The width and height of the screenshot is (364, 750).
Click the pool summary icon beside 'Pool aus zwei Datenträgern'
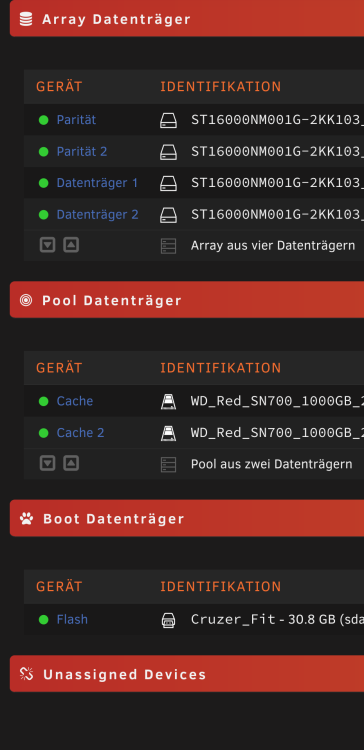[168, 464]
